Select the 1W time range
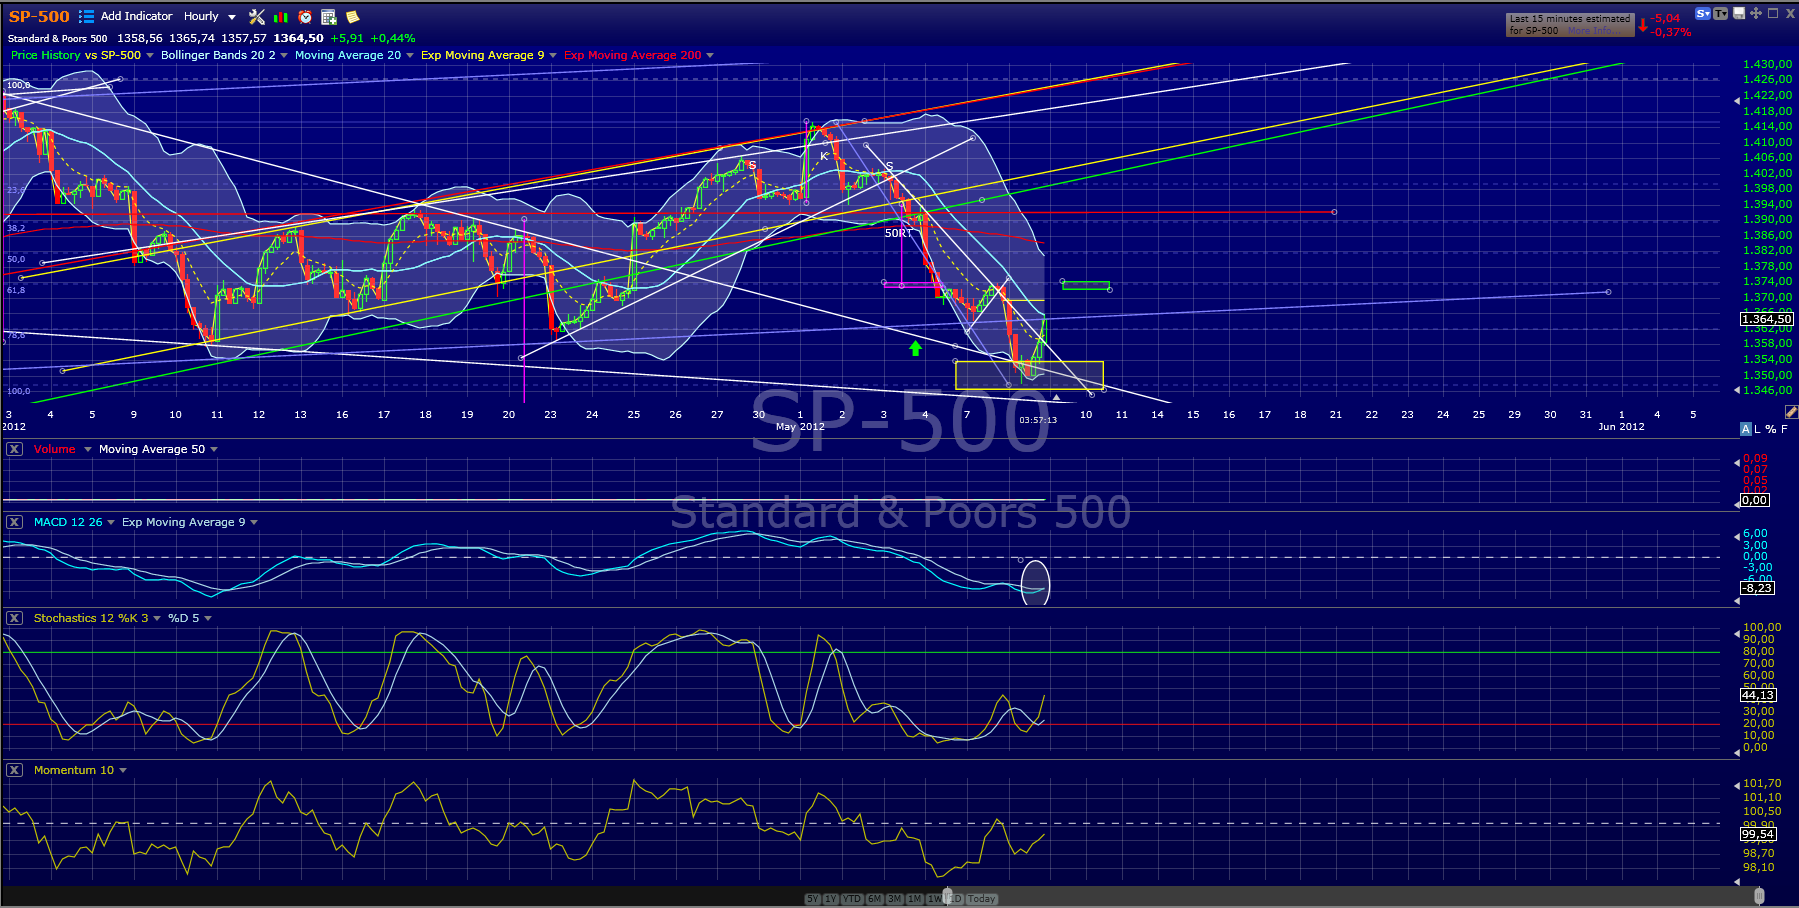This screenshot has height=908, width=1799. (935, 899)
